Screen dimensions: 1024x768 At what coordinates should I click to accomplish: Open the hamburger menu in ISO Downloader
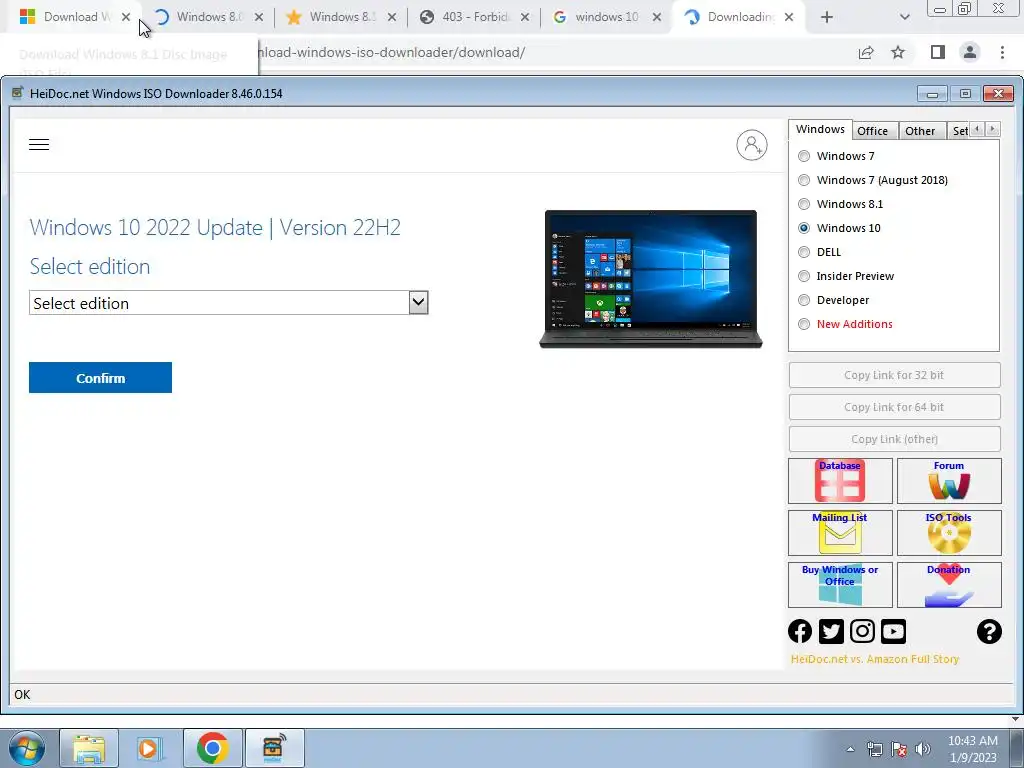pos(39,144)
